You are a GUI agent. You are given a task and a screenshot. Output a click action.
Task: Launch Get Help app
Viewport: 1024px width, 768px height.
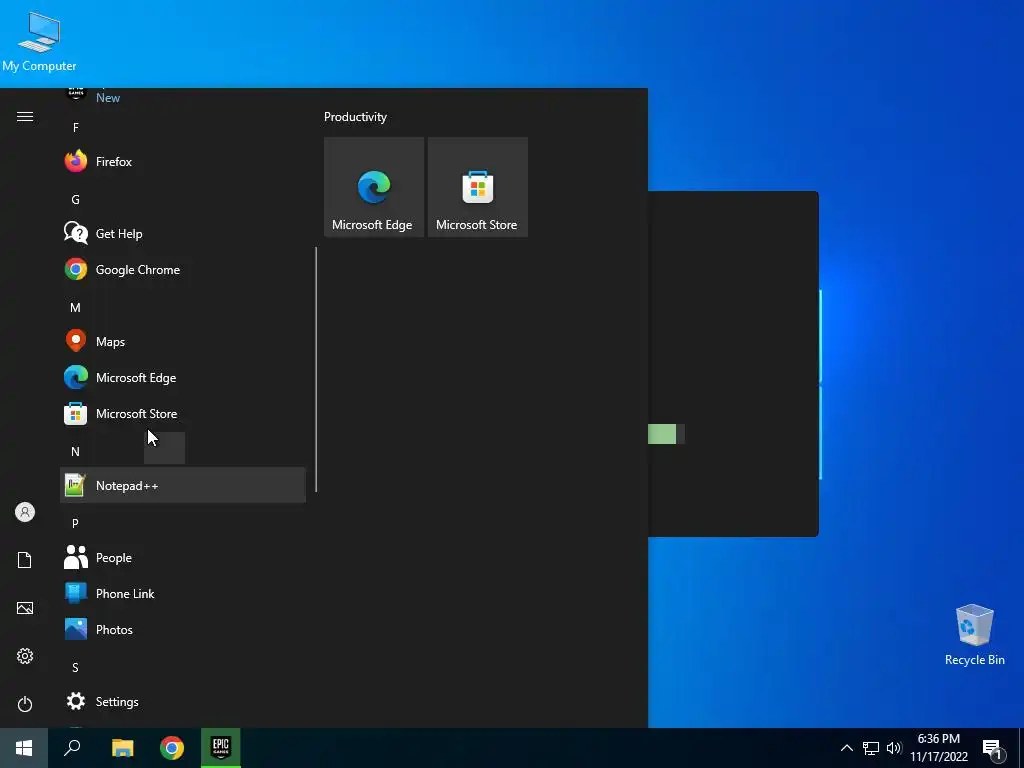pyautogui.click(x=183, y=233)
